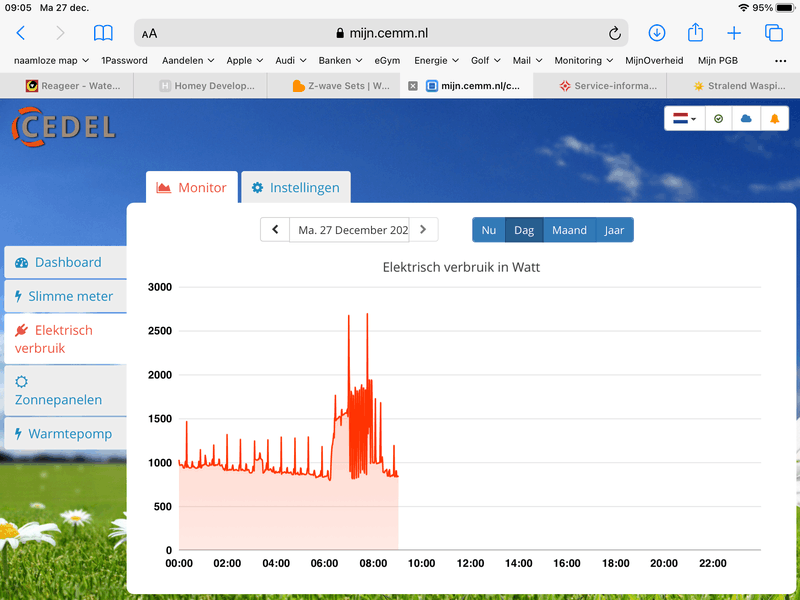The height and width of the screenshot is (600, 800).
Task: Go back with Safari back arrow
Action: (x=21, y=33)
